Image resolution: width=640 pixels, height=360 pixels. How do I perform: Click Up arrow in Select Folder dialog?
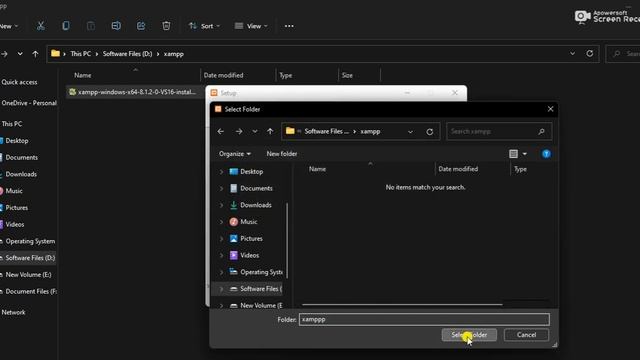point(270,131)
